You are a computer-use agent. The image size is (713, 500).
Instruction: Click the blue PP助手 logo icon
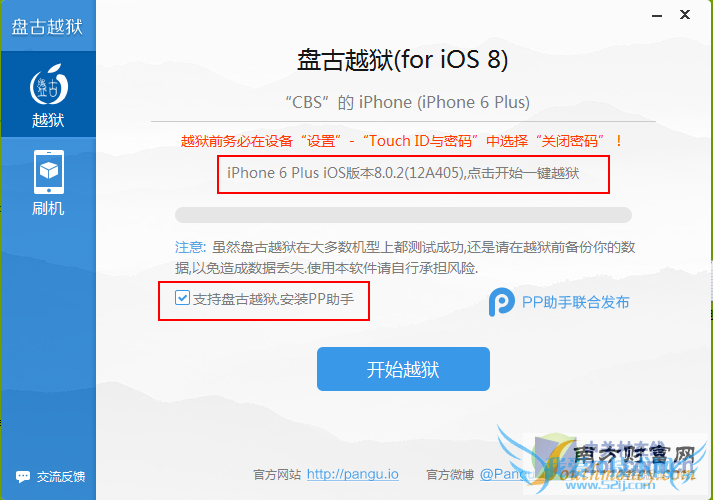(x=502, y=302)
